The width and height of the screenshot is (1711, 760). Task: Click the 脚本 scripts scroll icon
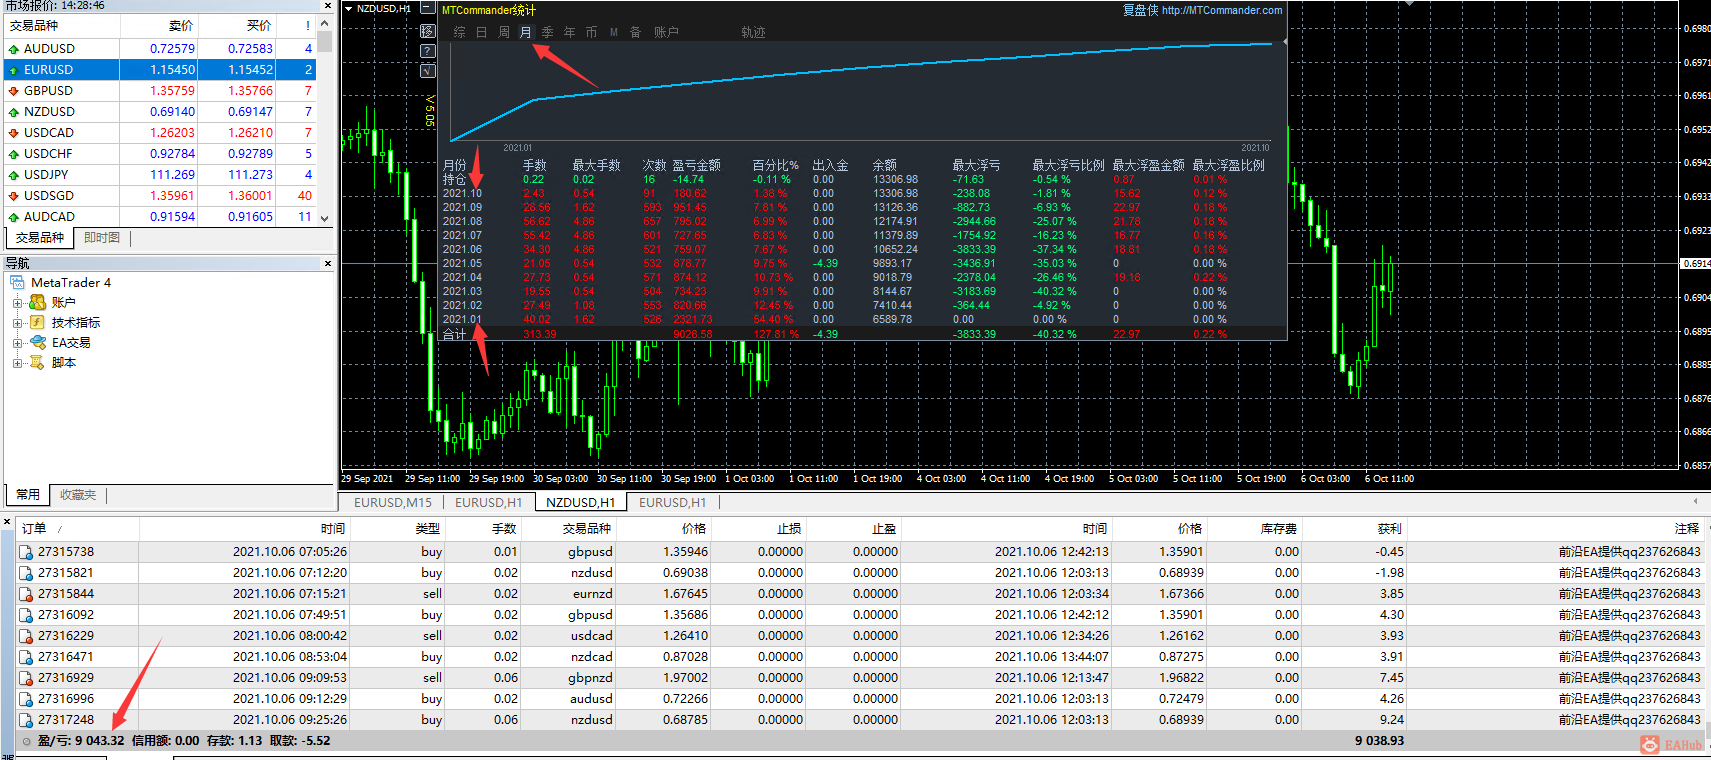[x=37, y=363]
